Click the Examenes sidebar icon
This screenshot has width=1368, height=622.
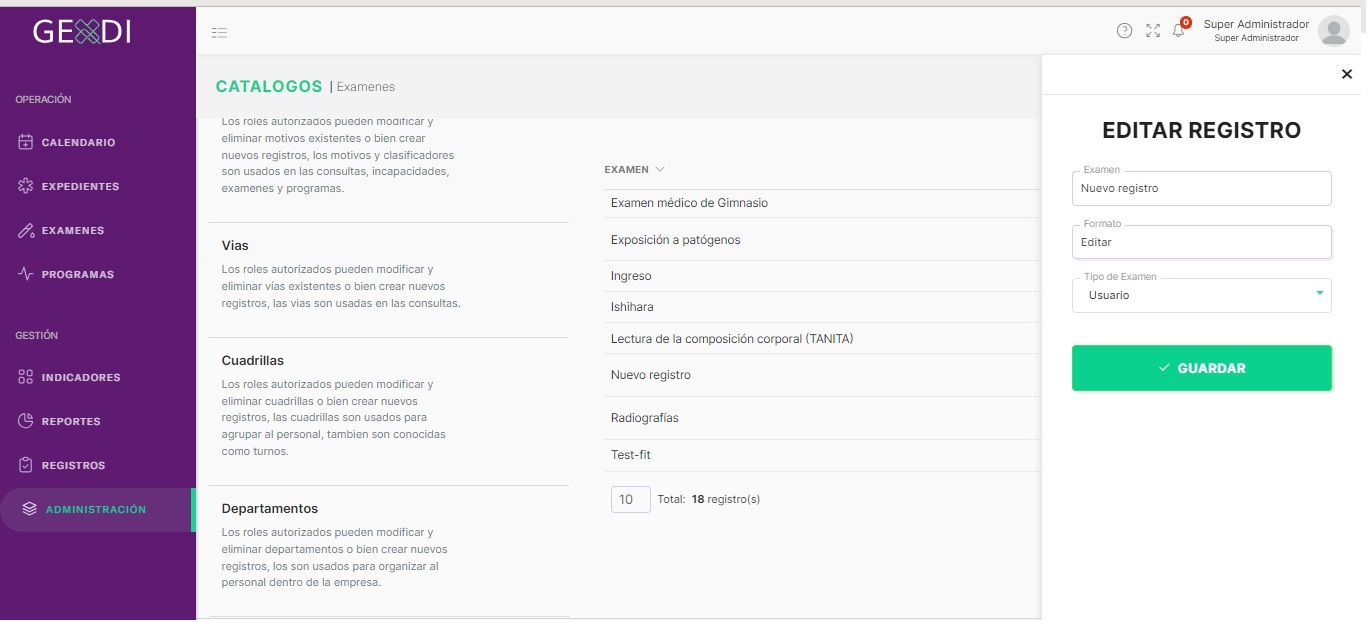pyautogui.click(x=26, y=230)
